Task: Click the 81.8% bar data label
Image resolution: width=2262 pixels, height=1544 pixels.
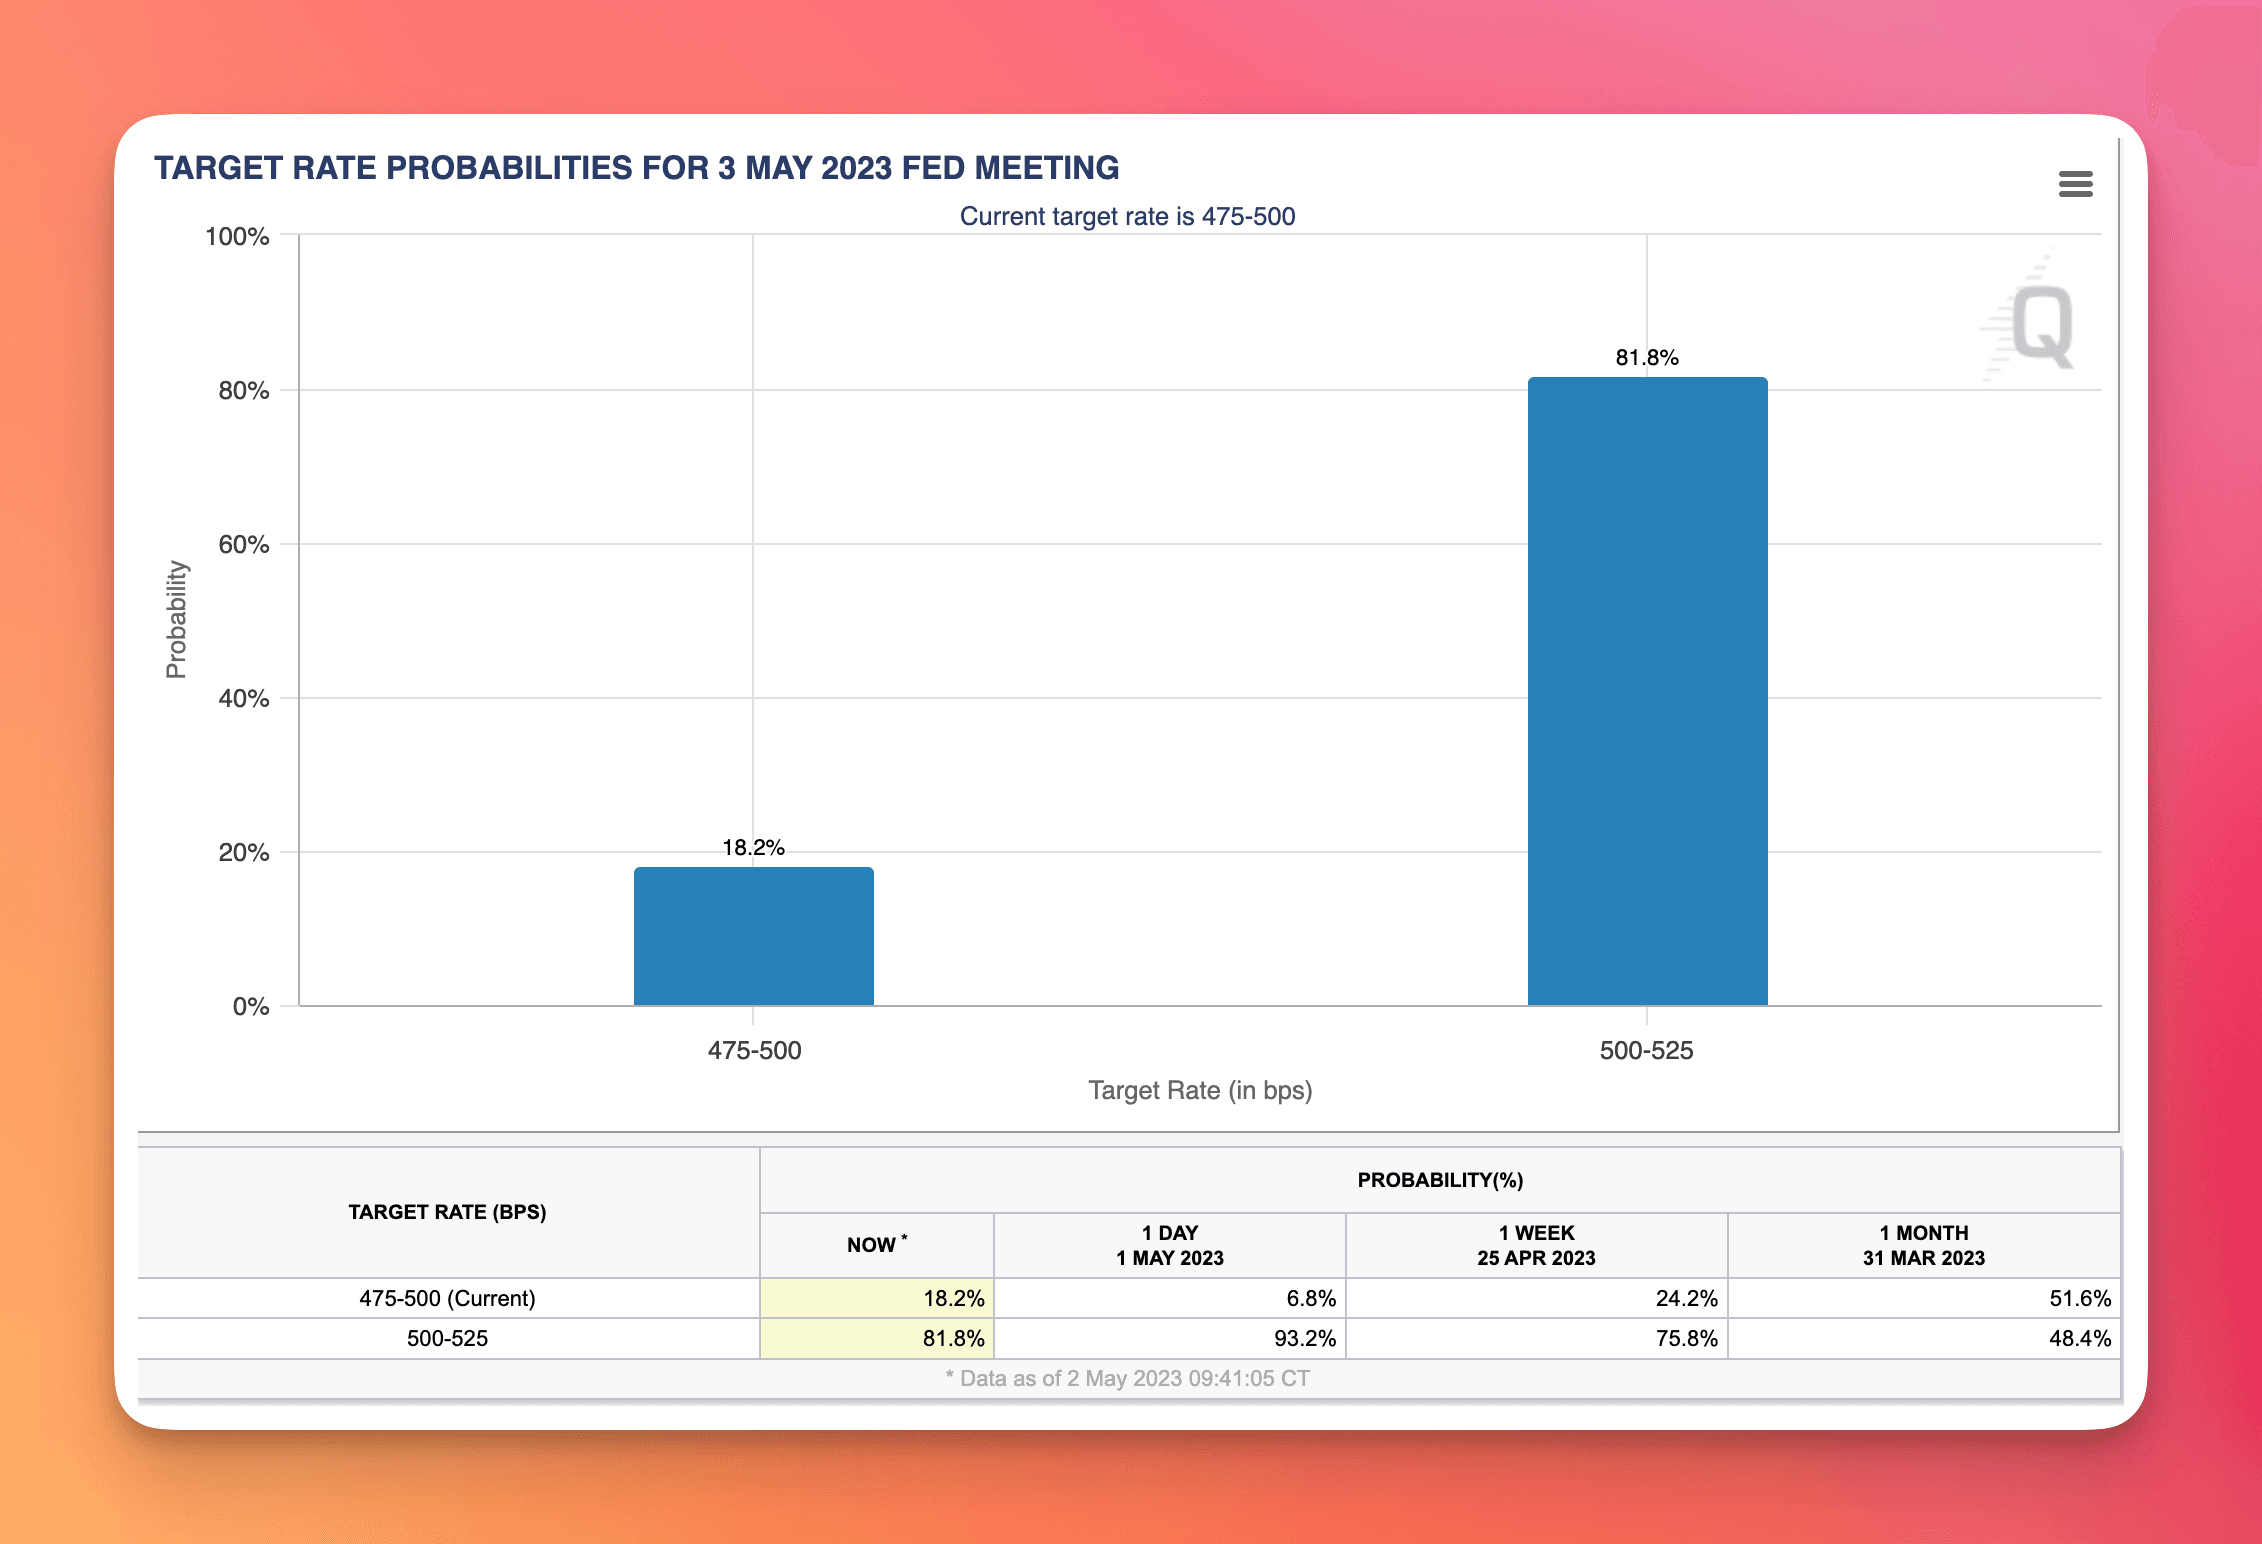Action: click(x=1647, y=358)
